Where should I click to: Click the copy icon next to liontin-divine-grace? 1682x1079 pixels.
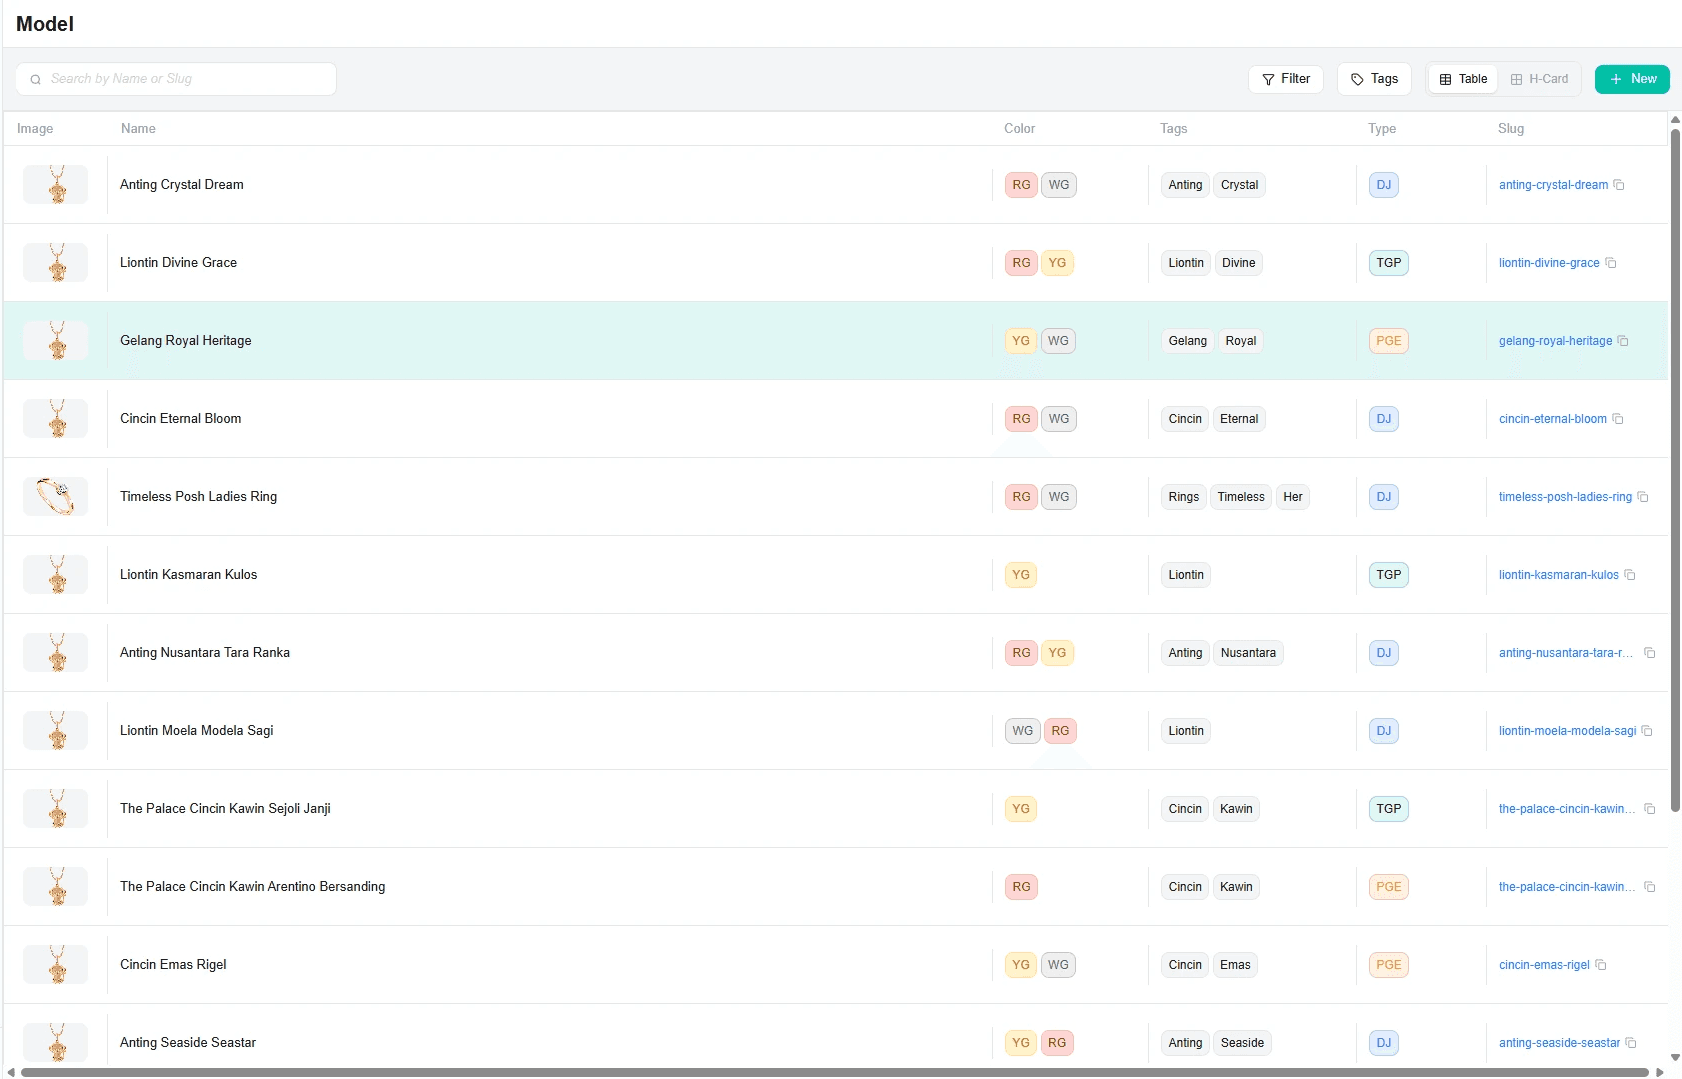click(x=1611, y=263)
